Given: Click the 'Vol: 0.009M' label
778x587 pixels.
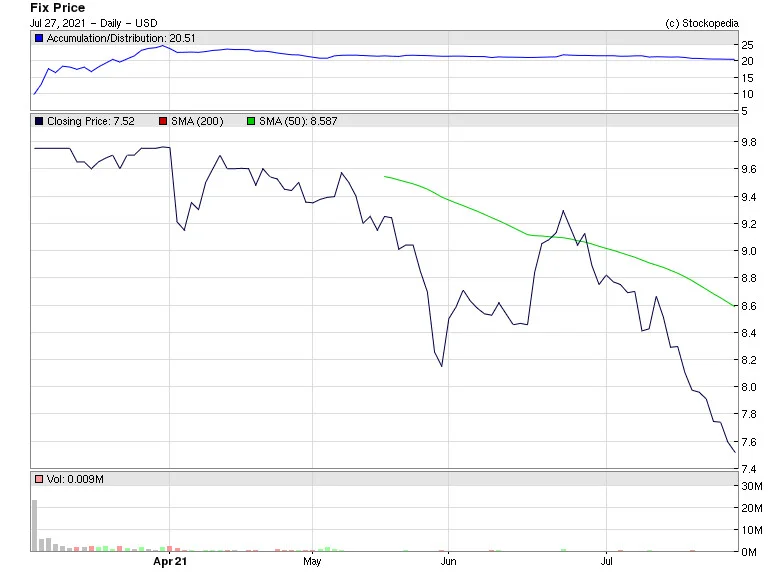Looking at the screenshot, I should click(75, 479).
